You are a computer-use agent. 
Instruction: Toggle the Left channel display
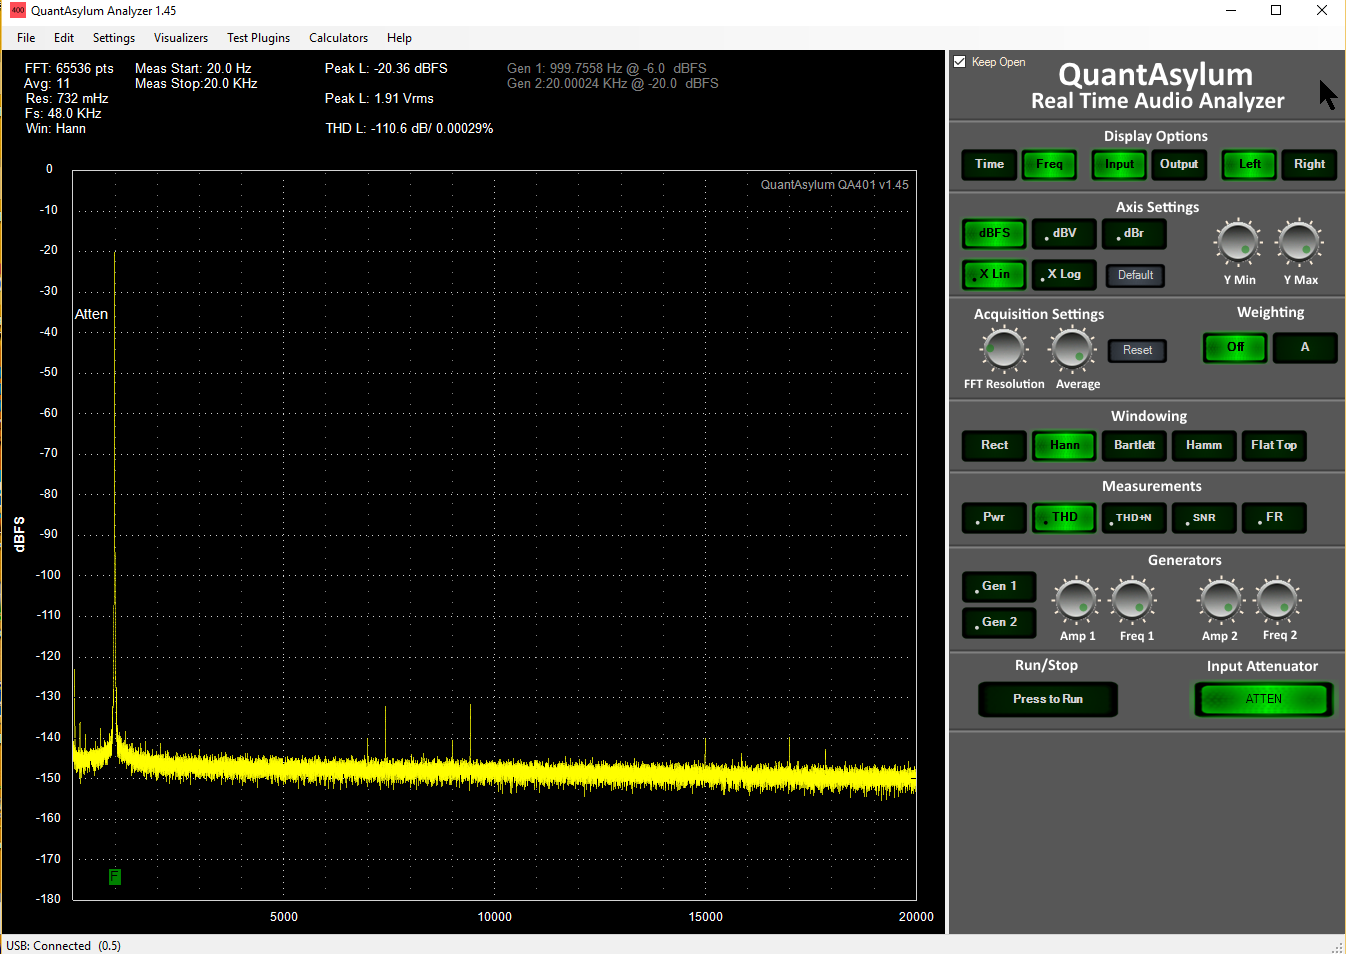(1250, 165)
